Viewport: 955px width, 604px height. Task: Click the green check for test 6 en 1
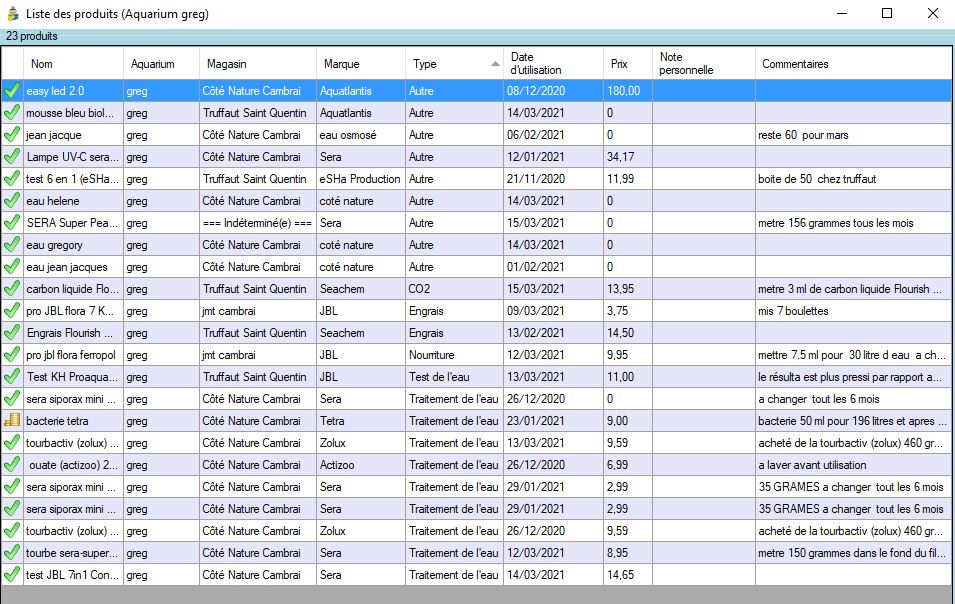coord(12,178)
